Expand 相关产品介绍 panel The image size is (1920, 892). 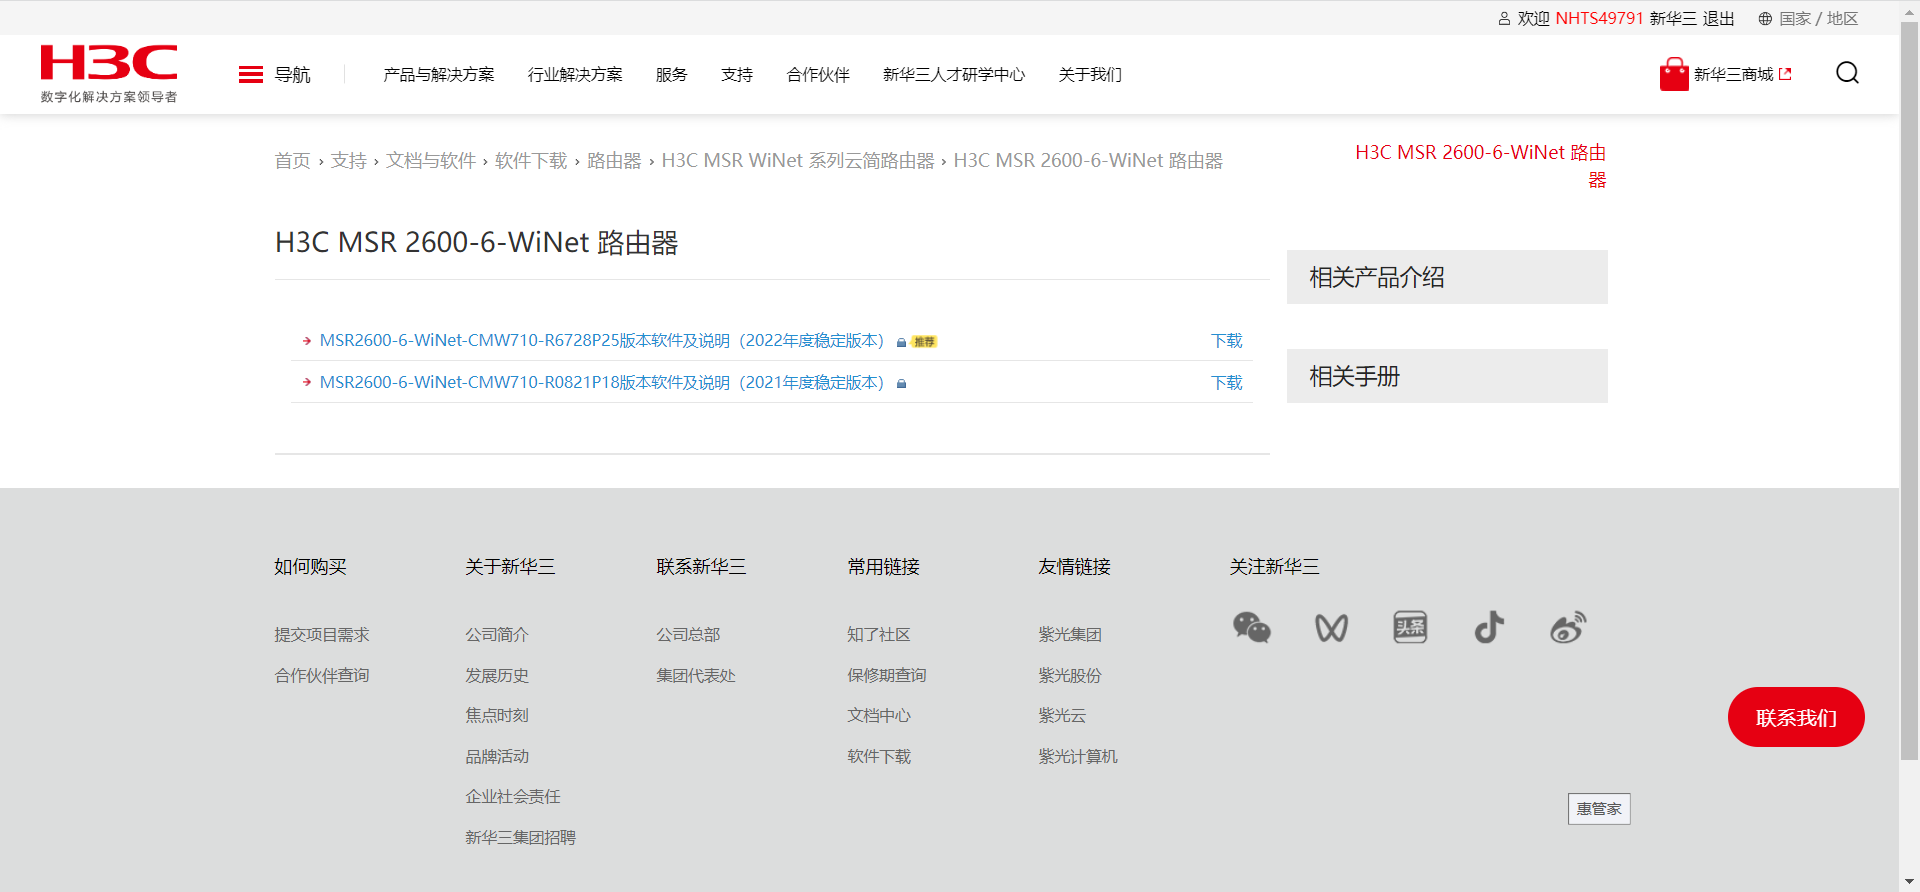coord(1447,277)
